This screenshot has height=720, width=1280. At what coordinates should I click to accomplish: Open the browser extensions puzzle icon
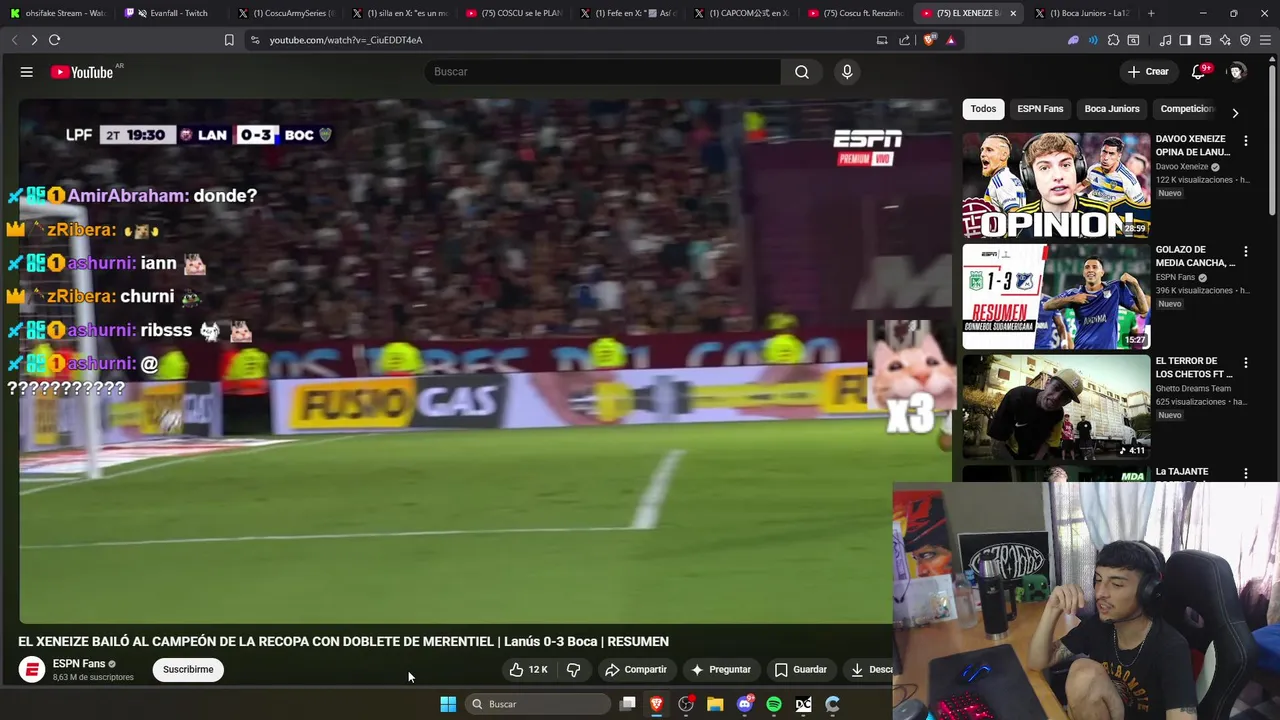click(1113, 40)
